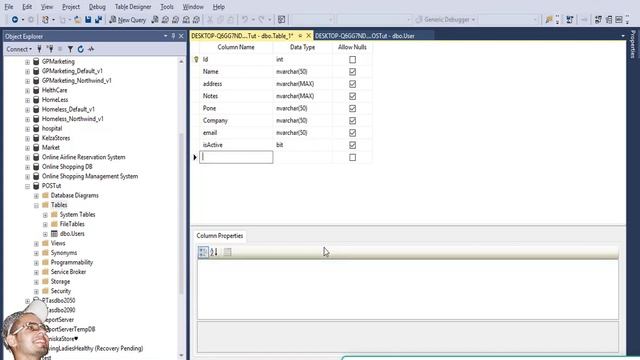640x360 pixels.
Task: Click the Analysis Services MDX Query icon
Action: tap(165, 20)
